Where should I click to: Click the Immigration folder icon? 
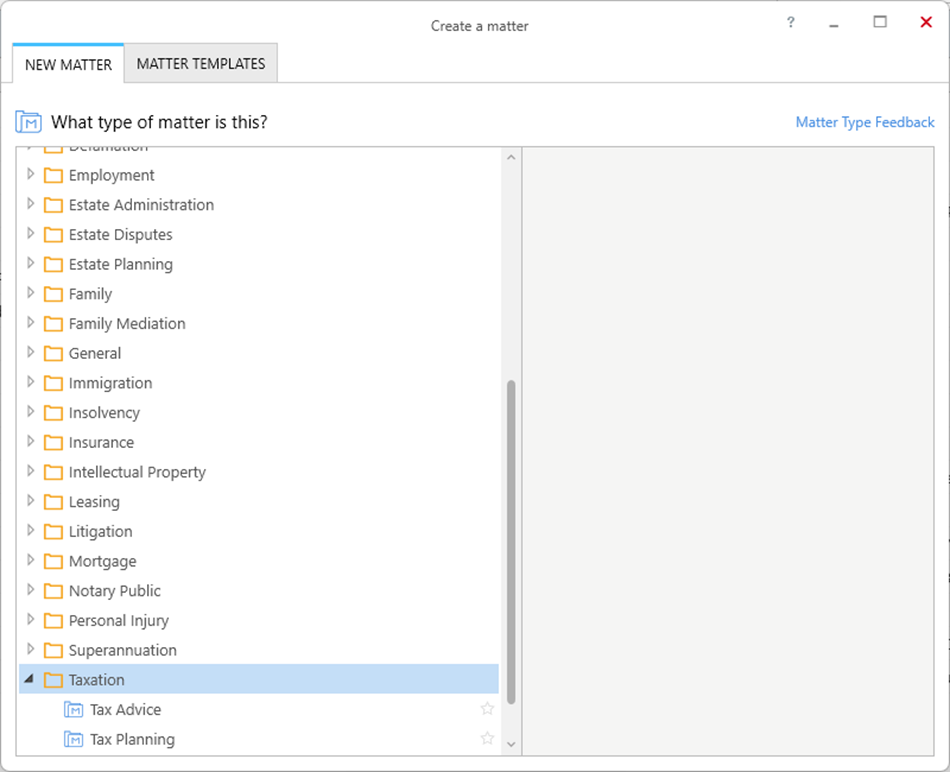pos(53,383)
